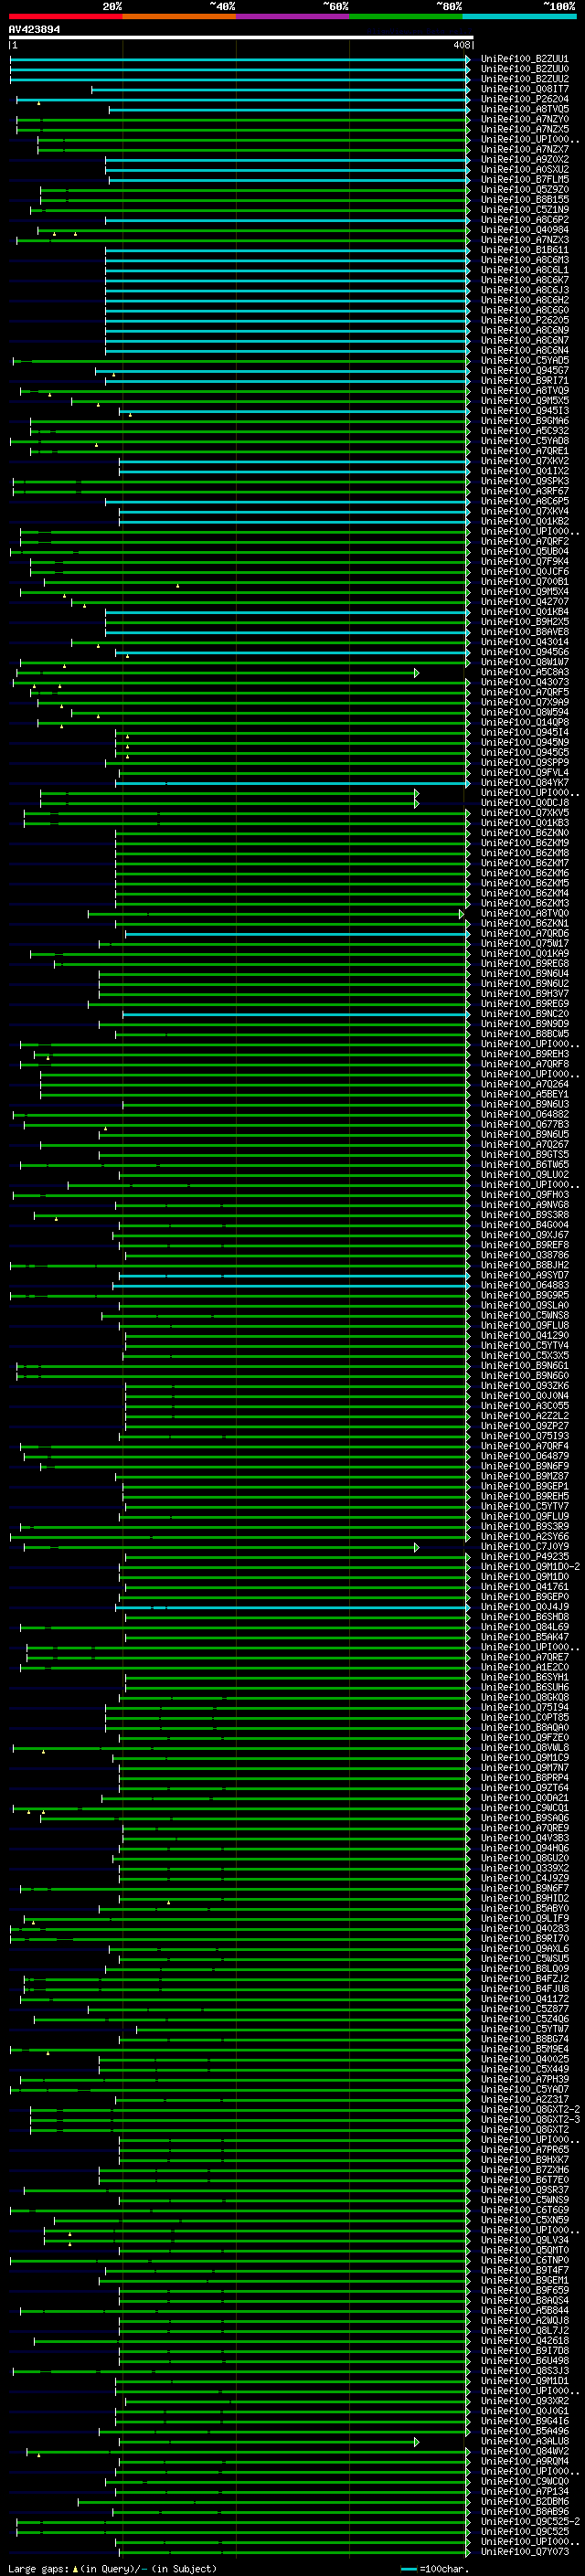
Task: Select hit label UniRef100_B9GTS5
Action: [524, 1155]
